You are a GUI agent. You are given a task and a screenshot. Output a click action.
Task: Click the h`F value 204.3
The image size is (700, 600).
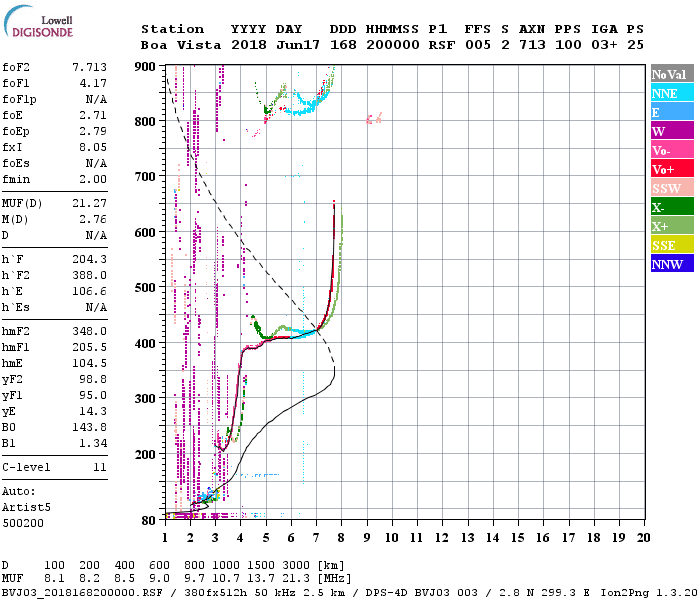coord(90,259)
